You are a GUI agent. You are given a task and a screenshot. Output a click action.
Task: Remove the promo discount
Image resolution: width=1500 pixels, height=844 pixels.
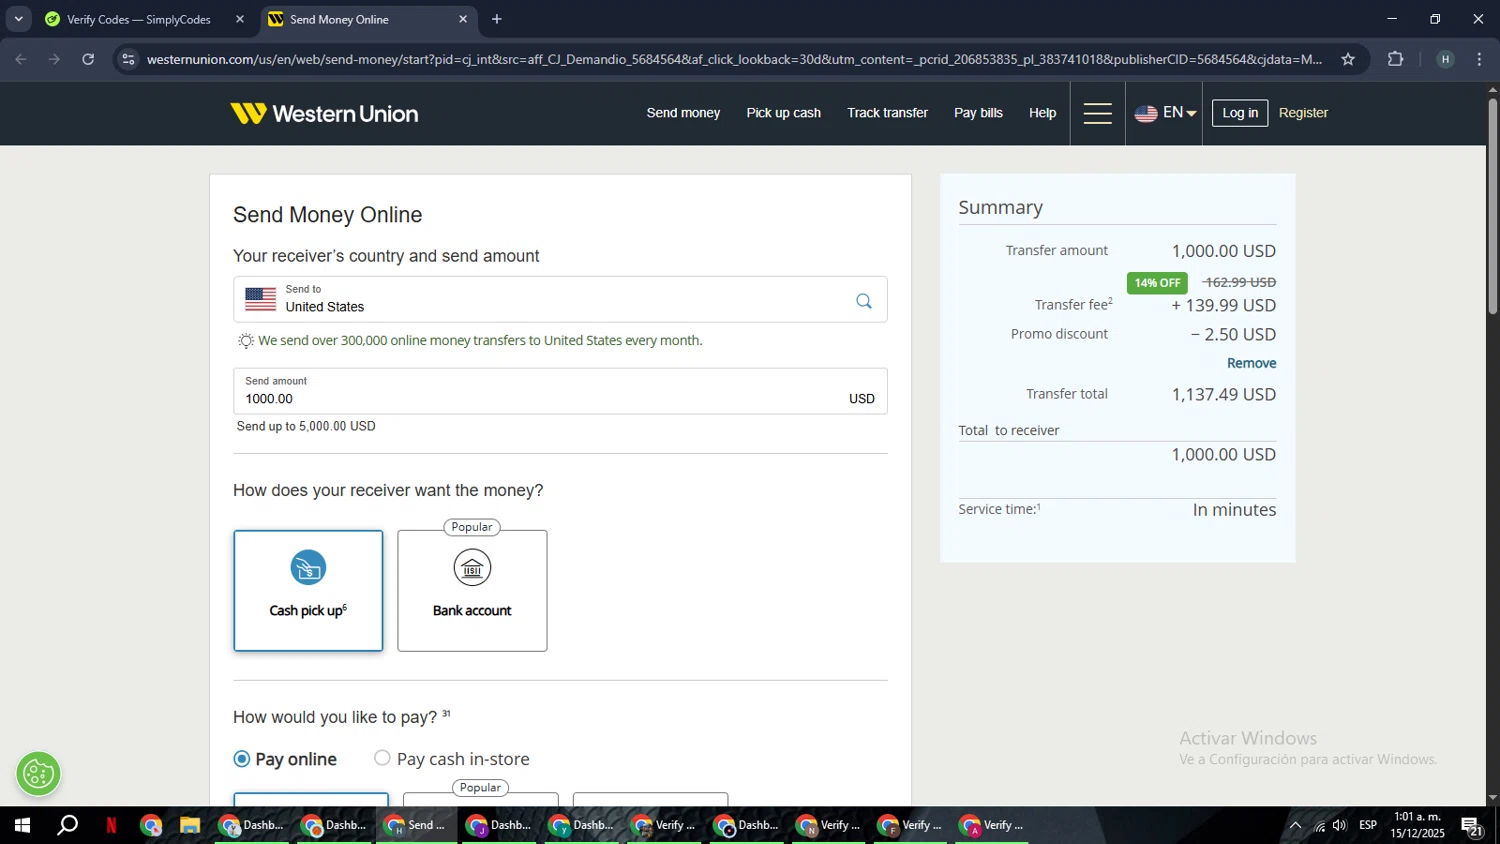coord(1251,363)
